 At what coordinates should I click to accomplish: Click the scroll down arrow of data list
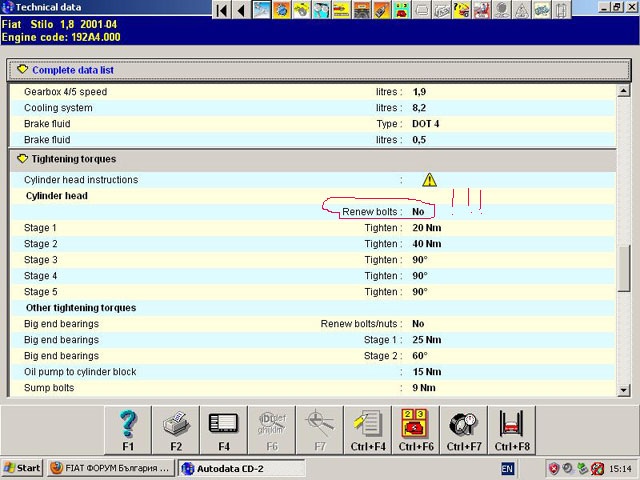tap(623, 390)
